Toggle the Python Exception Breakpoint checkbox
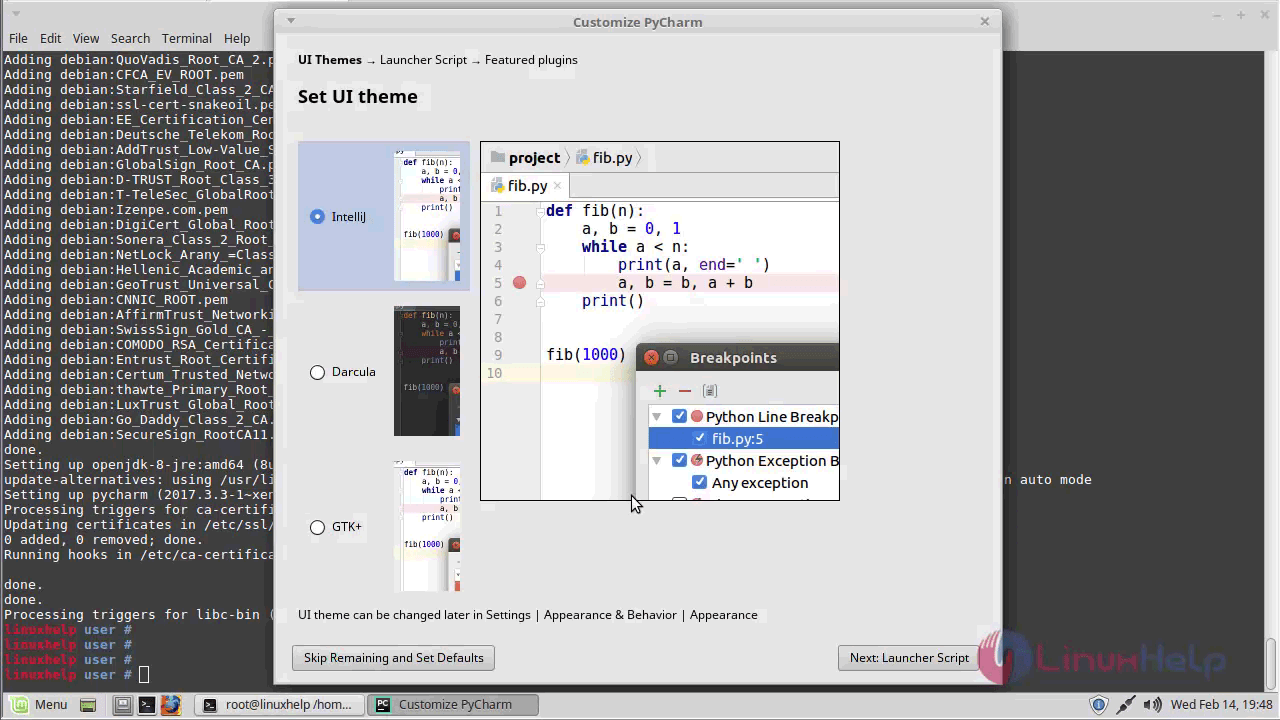The image size is (1280, 720). click(679, 461)
